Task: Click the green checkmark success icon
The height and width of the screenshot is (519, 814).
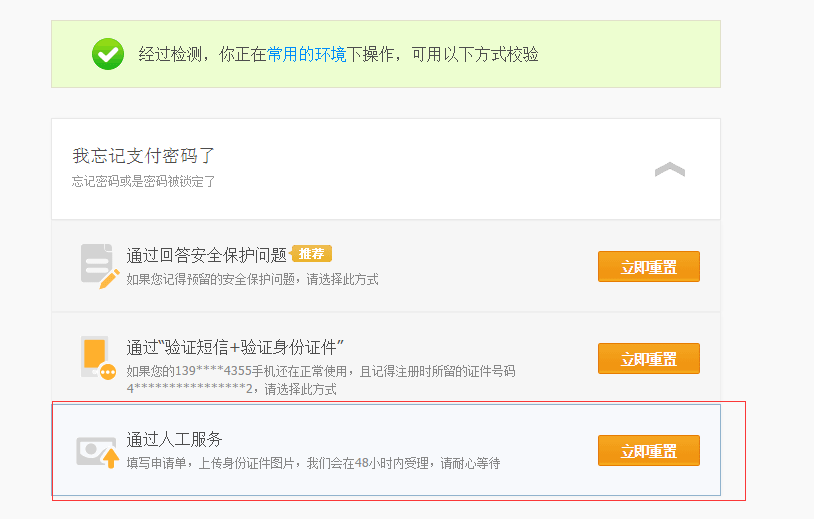Action: [108, 54]
